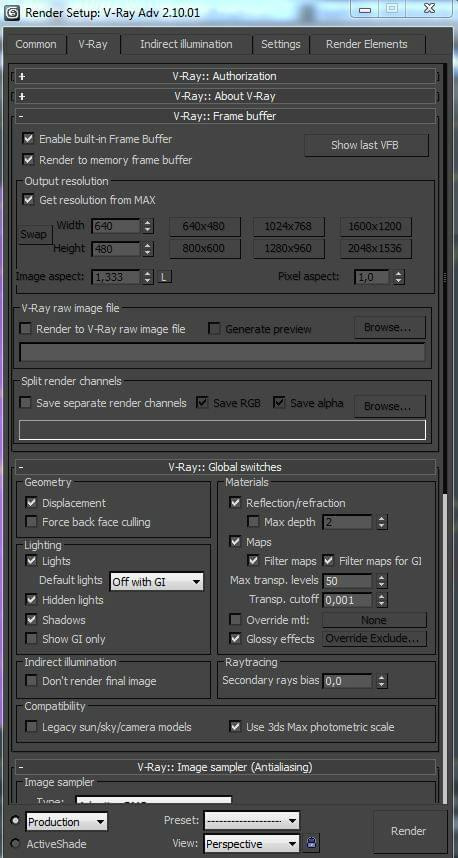The width and height of the screenshot is (458, 858).
Task: Click the lock view icon beside Perspective
Action: click(312, 843)
